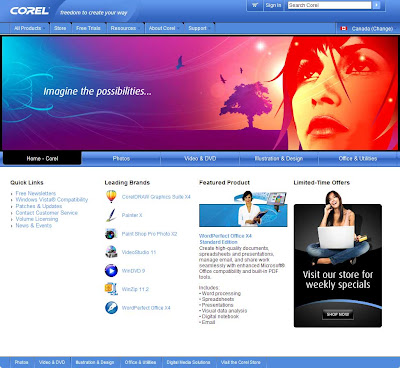Click the Digital Media Solutions footer link
Screen dimensions: 400x368
(188, 362)
